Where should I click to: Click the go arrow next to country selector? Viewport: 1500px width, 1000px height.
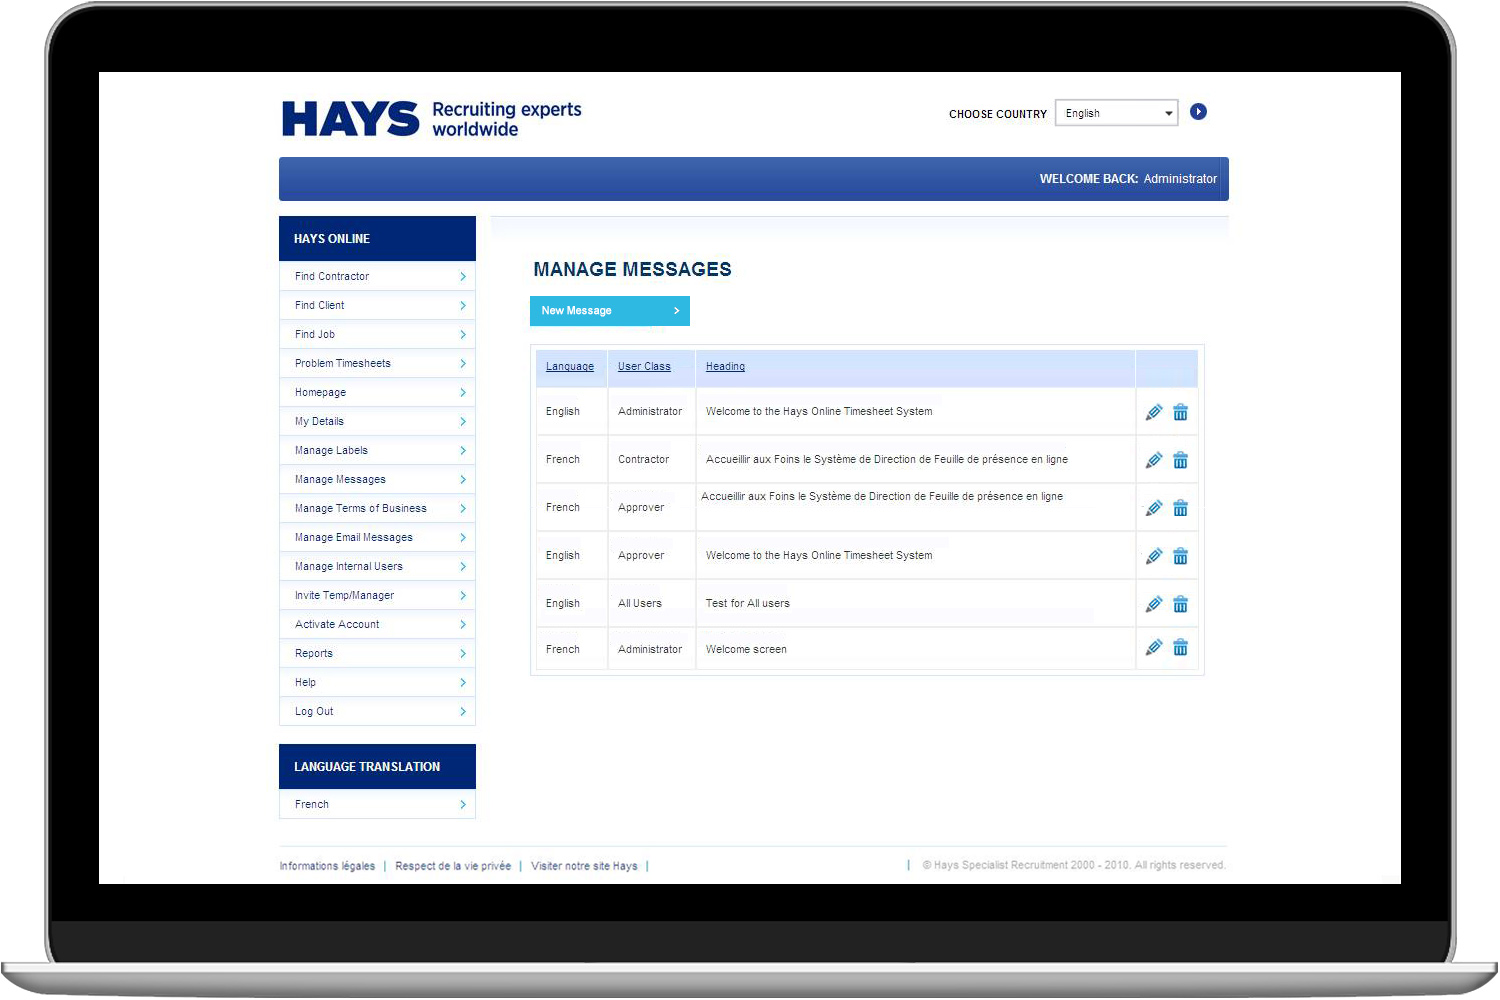pyautogui.click(x=1199, y=112)
